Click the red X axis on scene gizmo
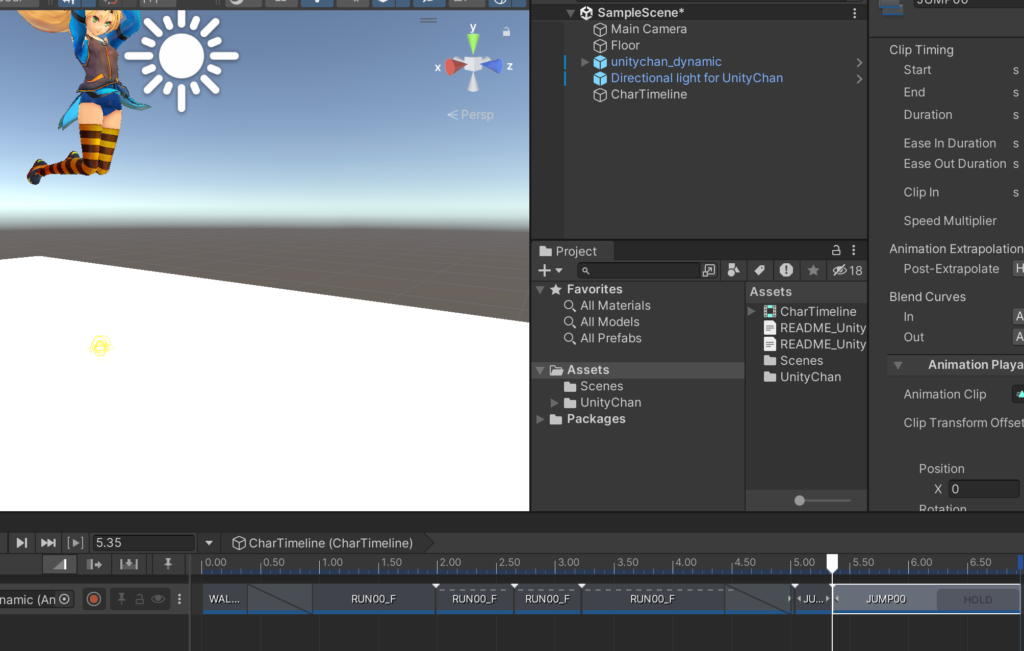Viewport: 1024px width, 651px height. click(x=455, y=67)
